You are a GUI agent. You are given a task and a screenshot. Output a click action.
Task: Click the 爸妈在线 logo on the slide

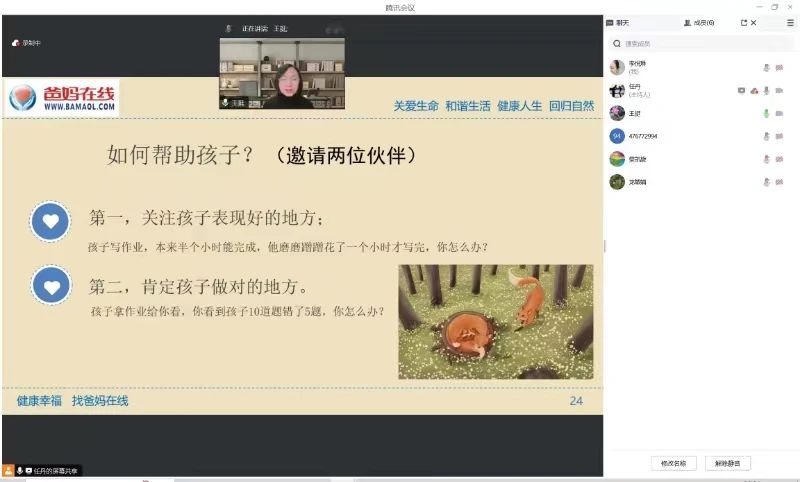(x=62, y=97)
